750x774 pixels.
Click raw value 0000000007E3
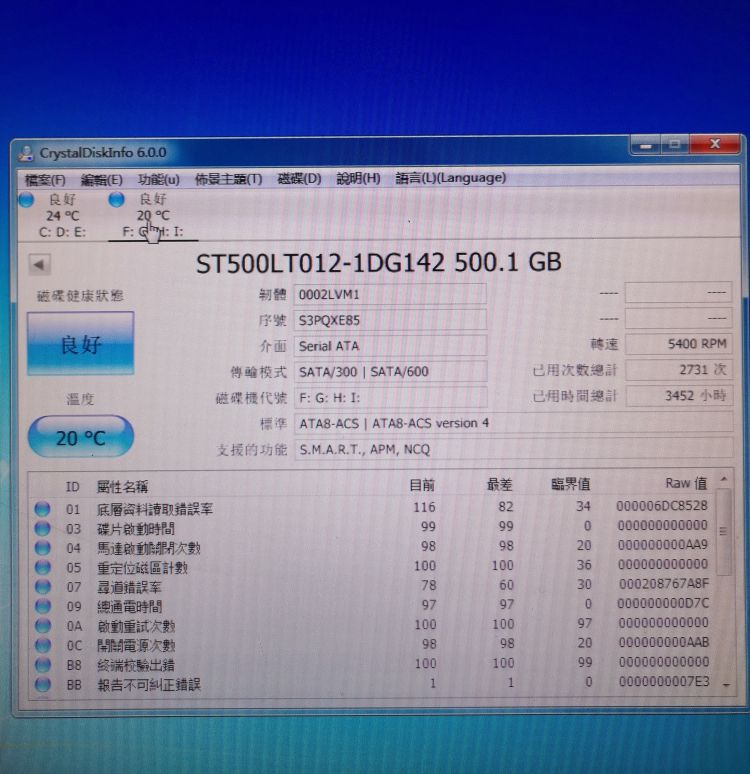click(664, 682)
